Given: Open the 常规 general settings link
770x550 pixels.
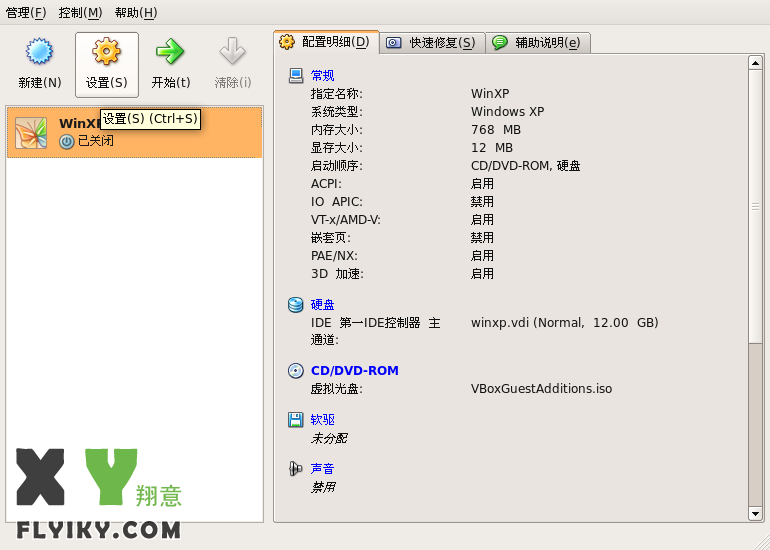Looking at the screenshot, I should click(x=323, y=76).
